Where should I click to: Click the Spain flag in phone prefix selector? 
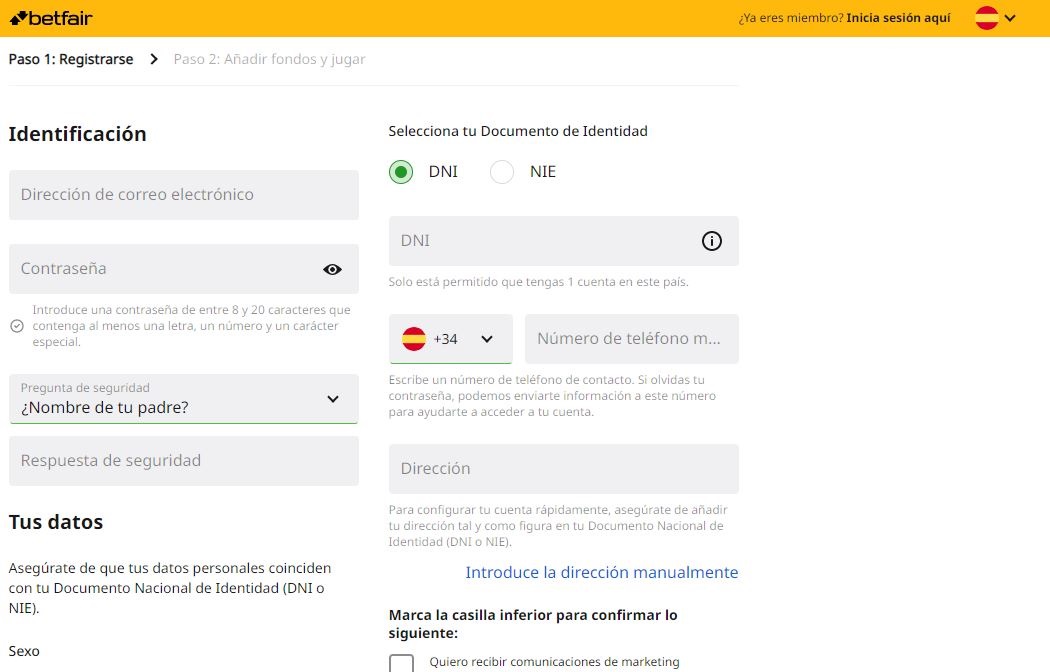coord(414,339)
